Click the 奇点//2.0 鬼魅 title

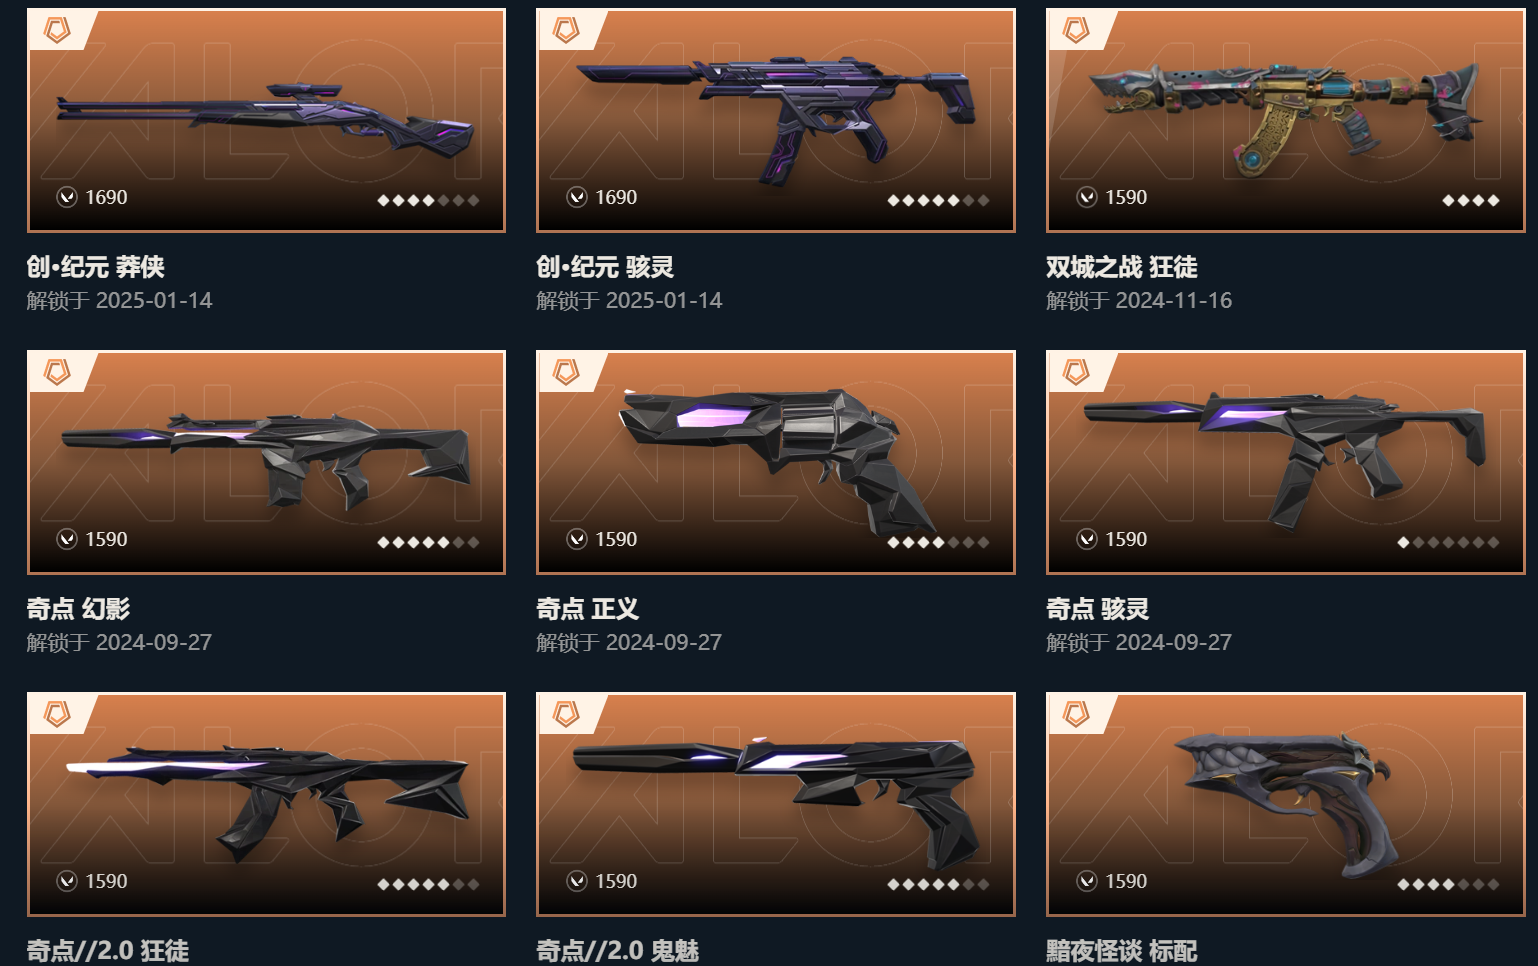click(x=617, y=950)
